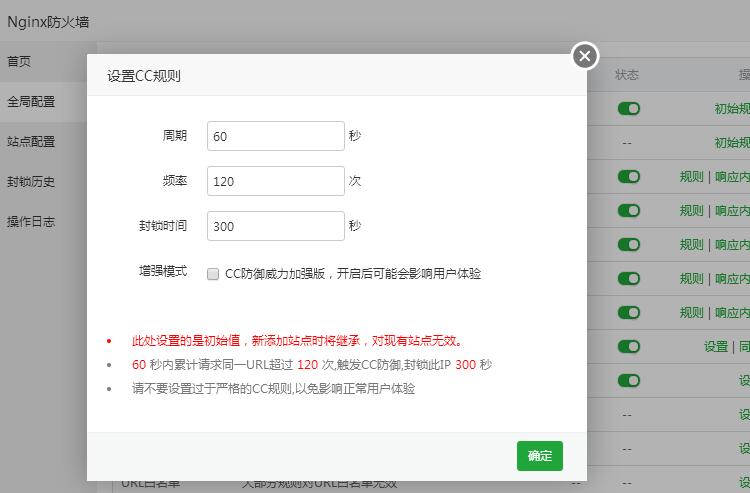
Task: Click the note 请不要设置过于严格的CC规则
Action: [x=273, y=388]
